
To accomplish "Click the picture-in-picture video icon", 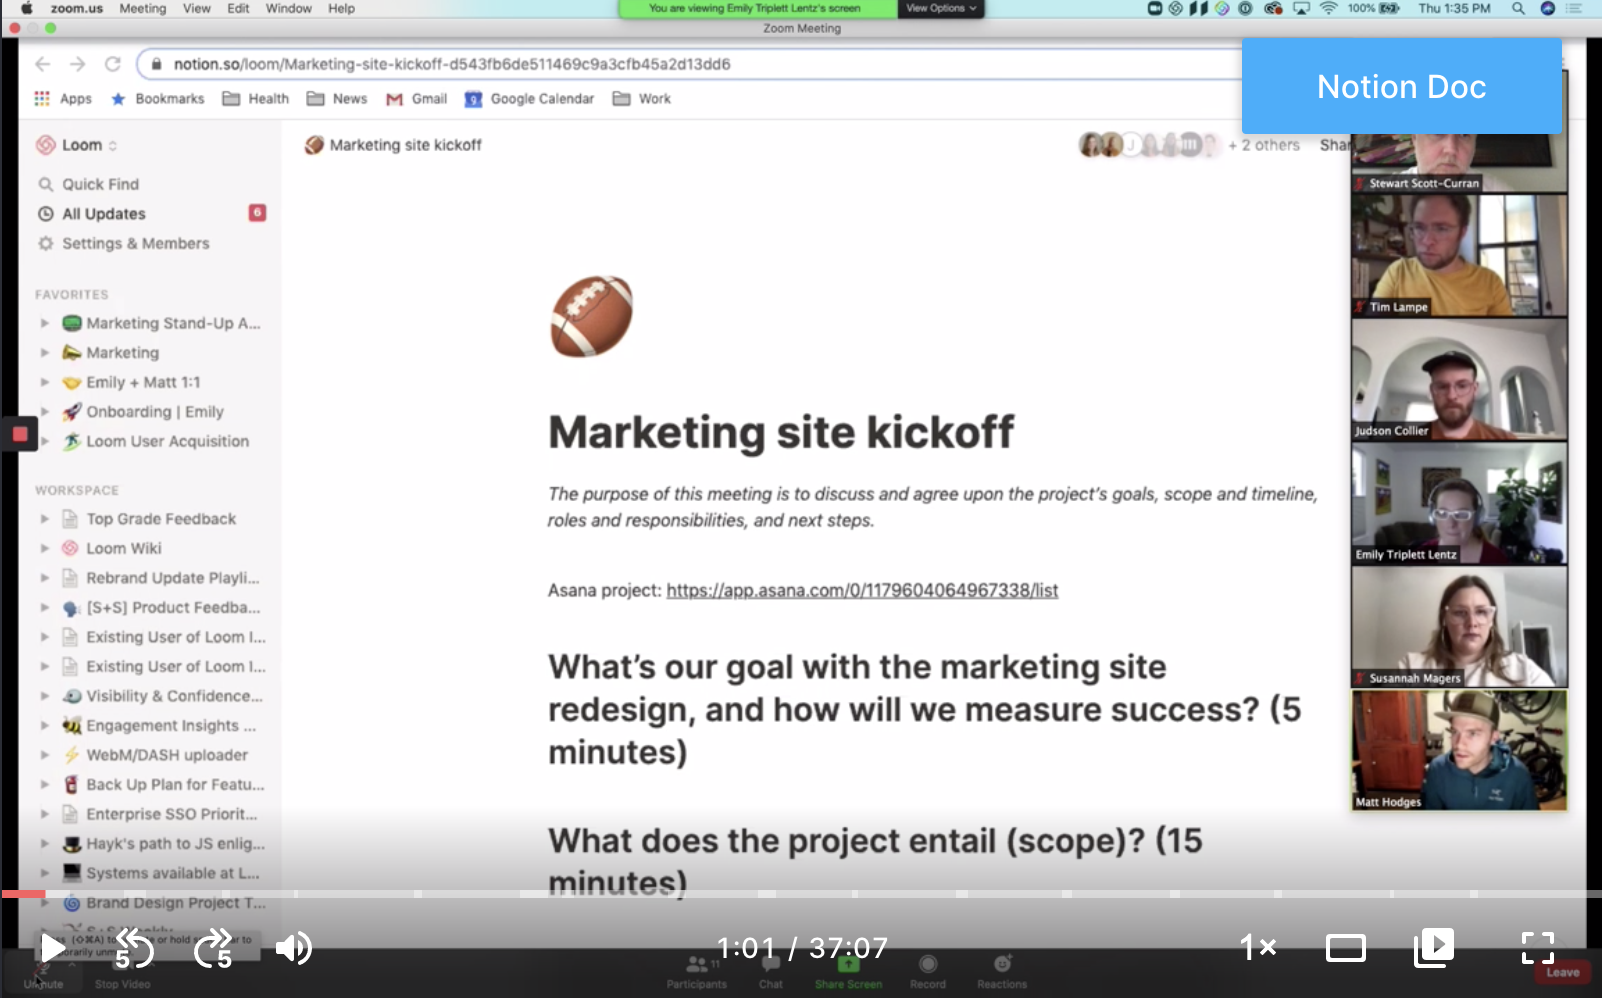I will (1434, 947).
